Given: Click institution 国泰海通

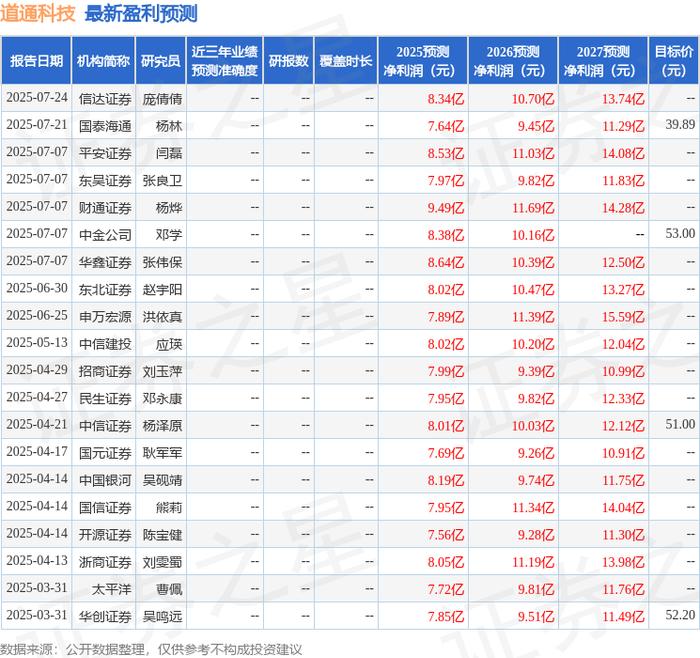Looking at the screenshot, I should (x=105, y=126).
